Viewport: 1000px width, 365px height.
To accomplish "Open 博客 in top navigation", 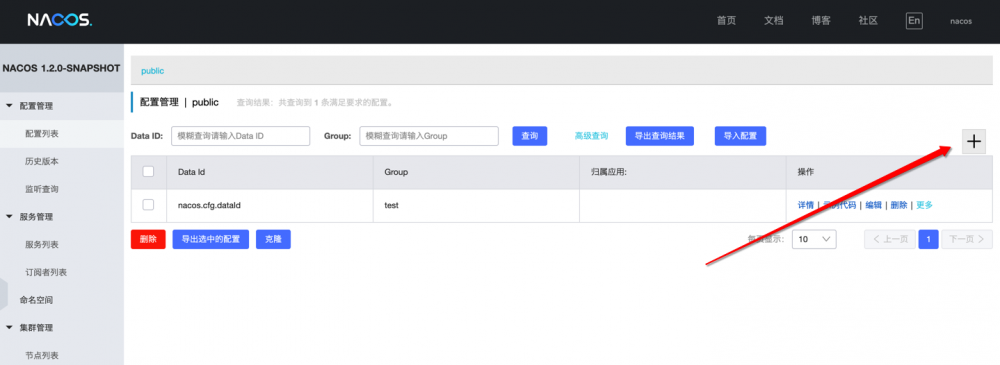I will click(x=821, y=20).
